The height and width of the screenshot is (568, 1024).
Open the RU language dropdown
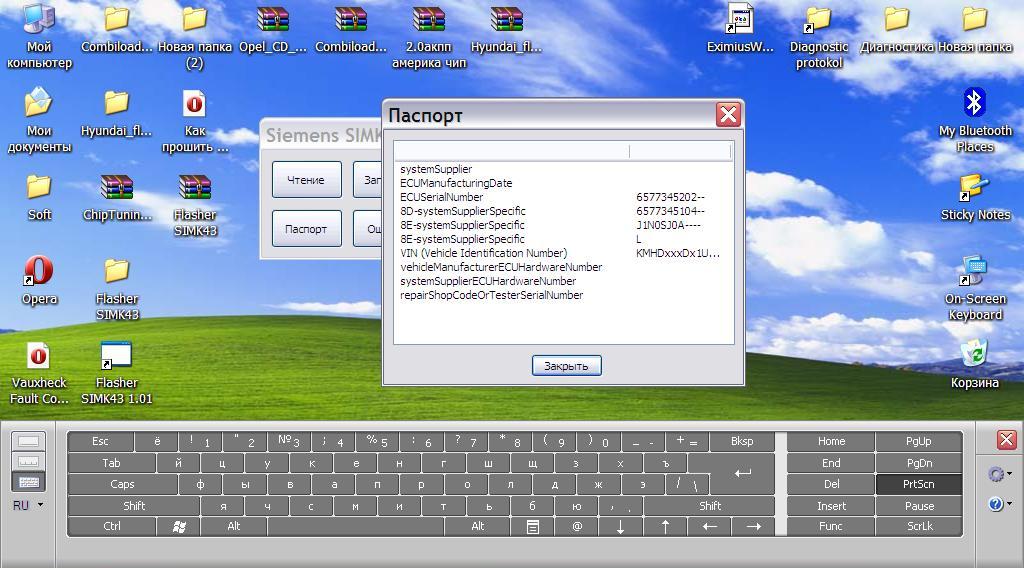point(29,505)
